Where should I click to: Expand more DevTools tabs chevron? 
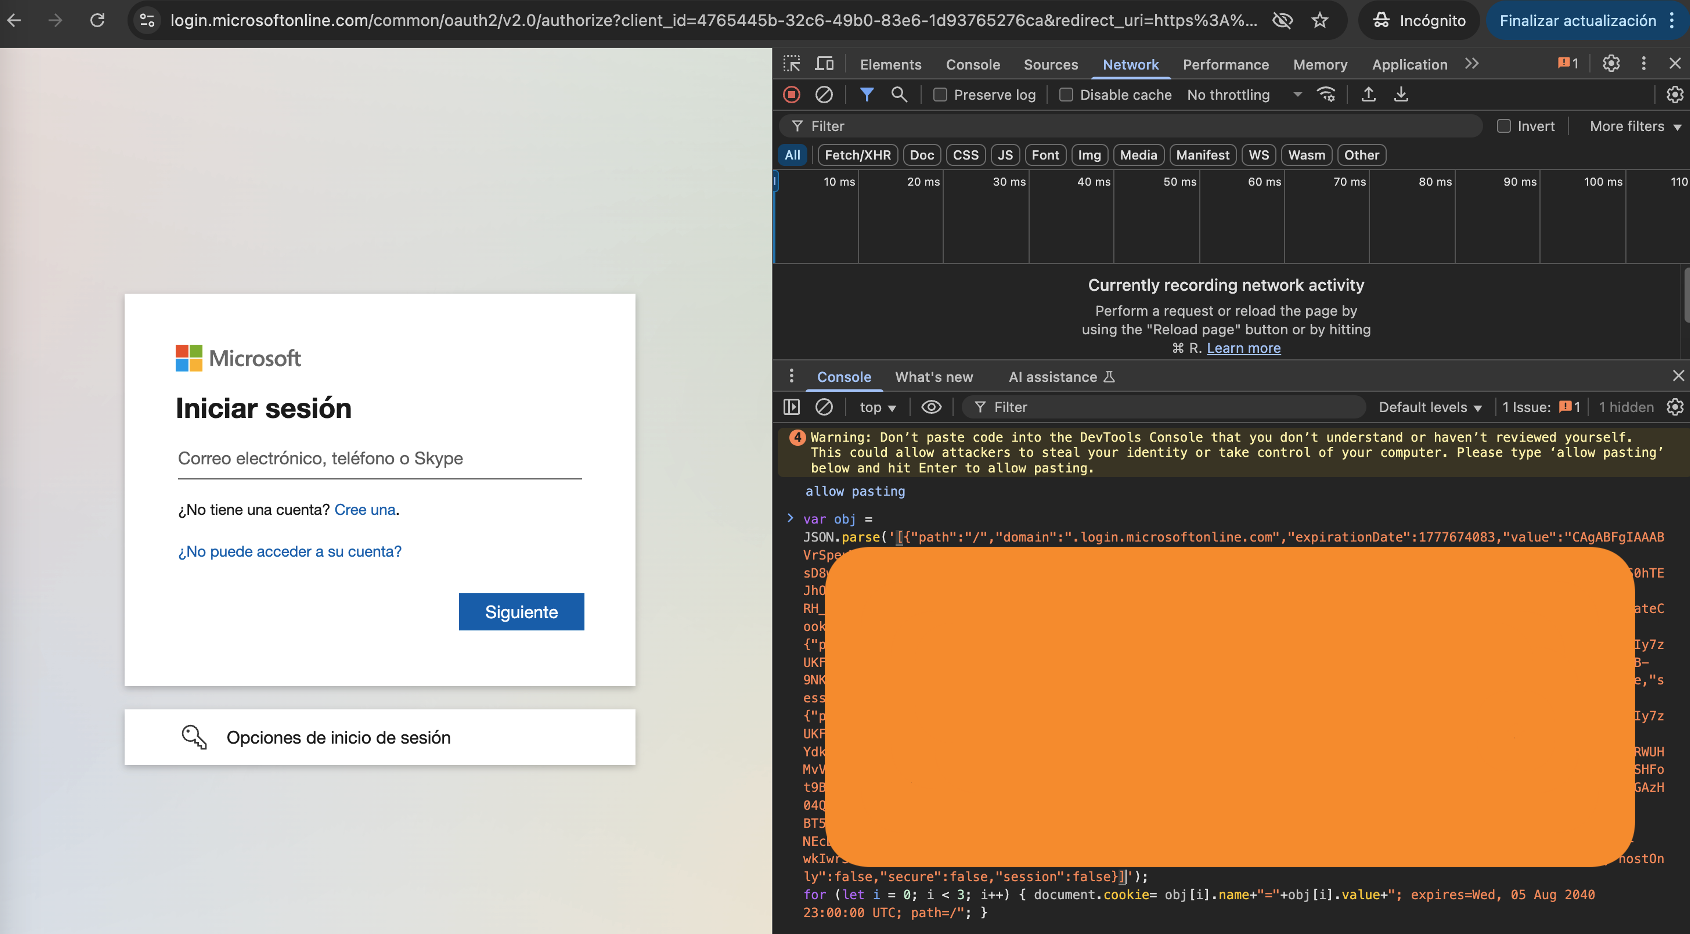point(1472,64)
